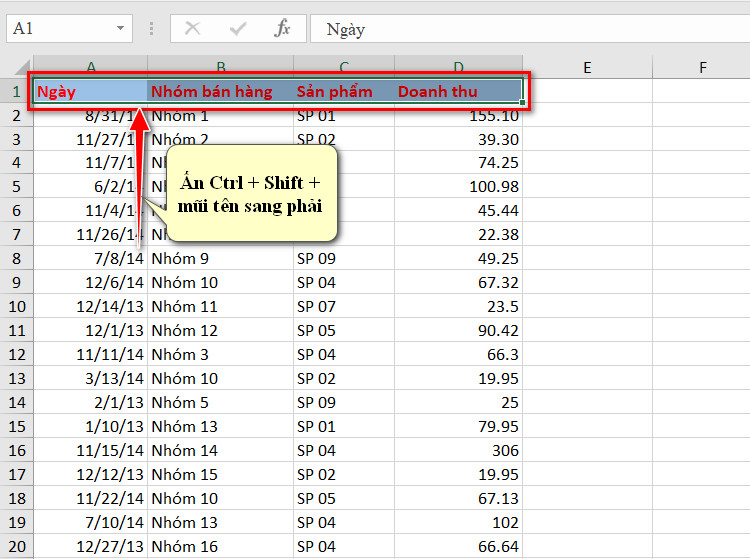Click the Sản phẩm header cell
The width and height of the screenshot is (750, 559).
point(344,91)
